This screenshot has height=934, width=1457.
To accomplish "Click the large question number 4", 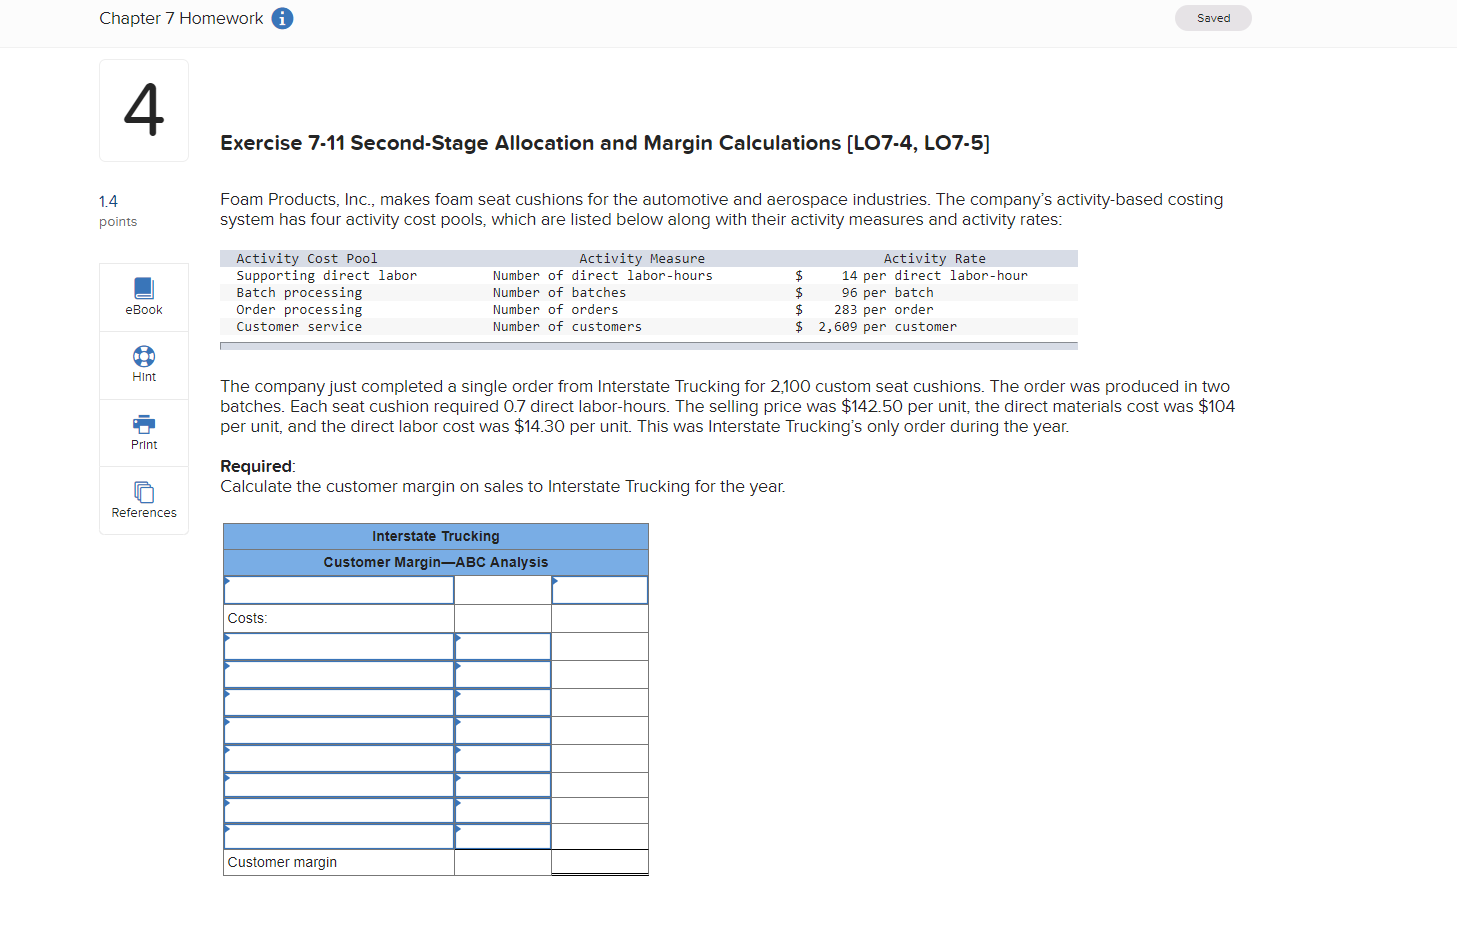I will [x=143, y=110].
